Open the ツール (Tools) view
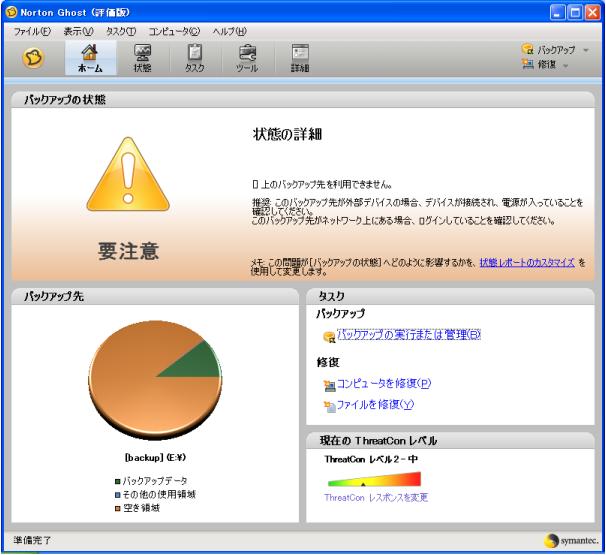Screen dimensions: 606x555 point(247,58)
